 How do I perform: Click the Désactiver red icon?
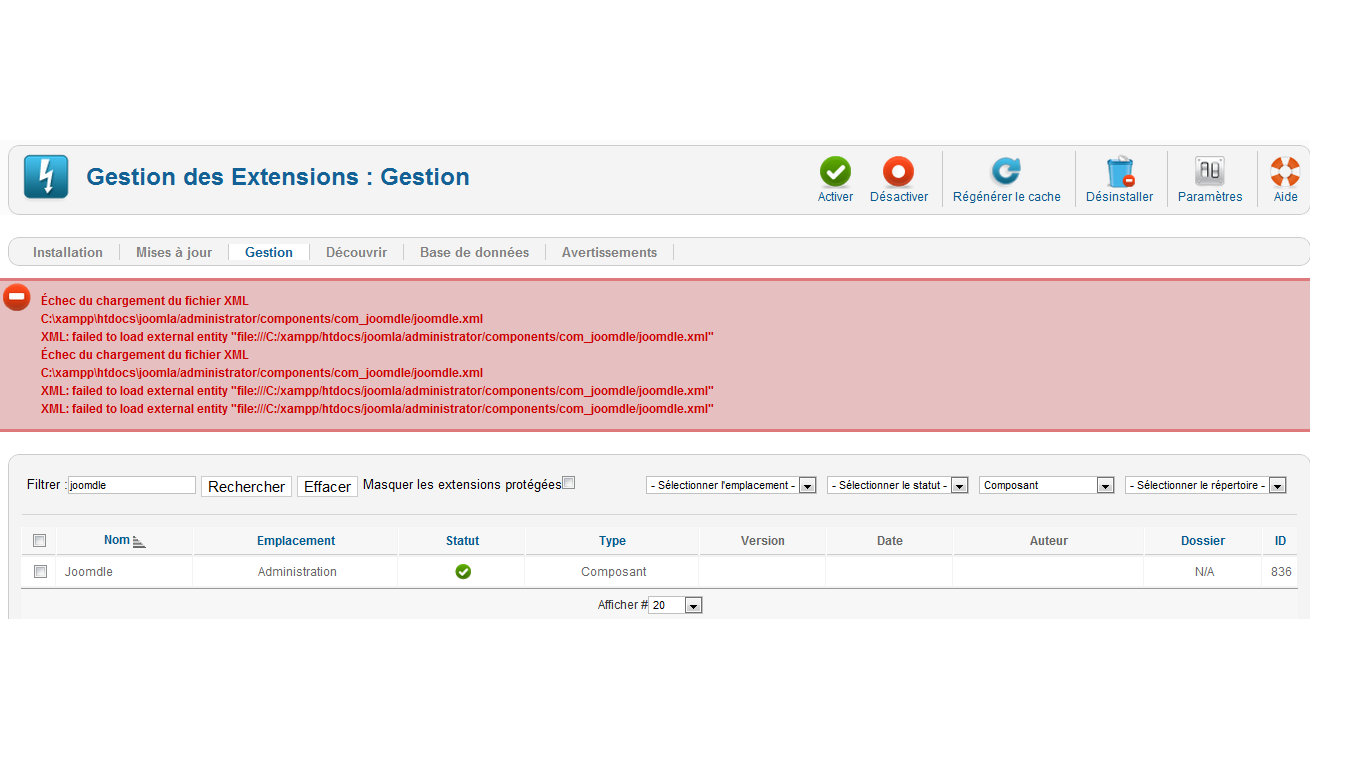pos(898,172)
